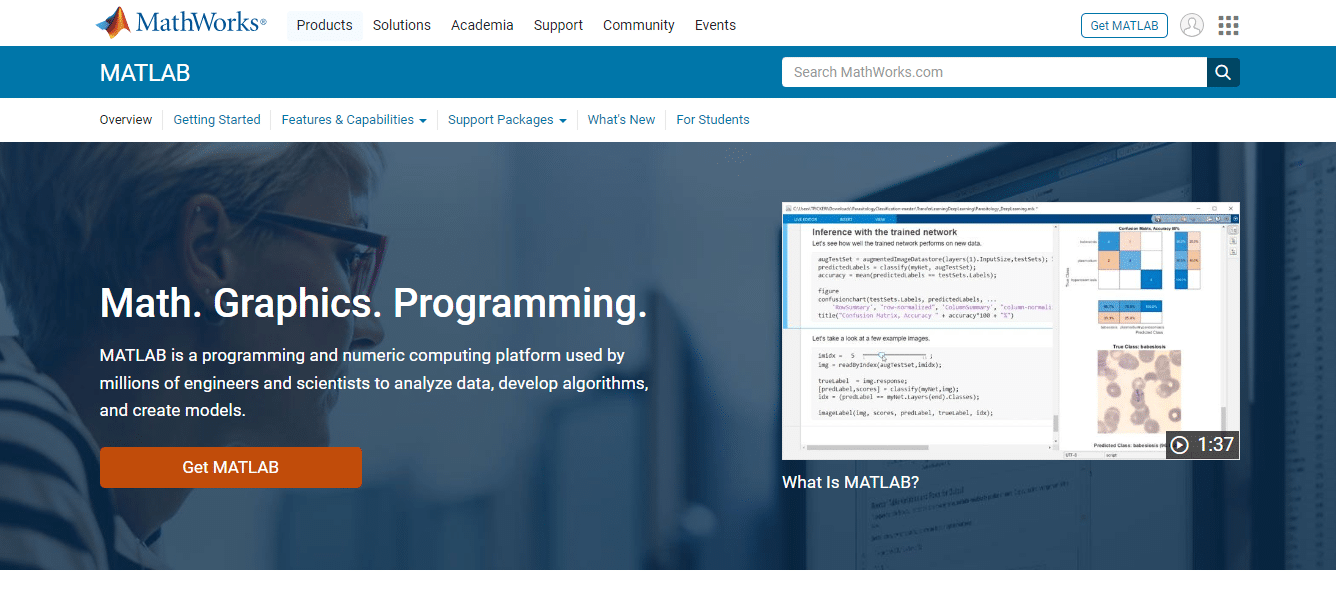
Task: Click the What Is MATLAB? caption link
Action: pyautogui.click(x=850, y=482)
